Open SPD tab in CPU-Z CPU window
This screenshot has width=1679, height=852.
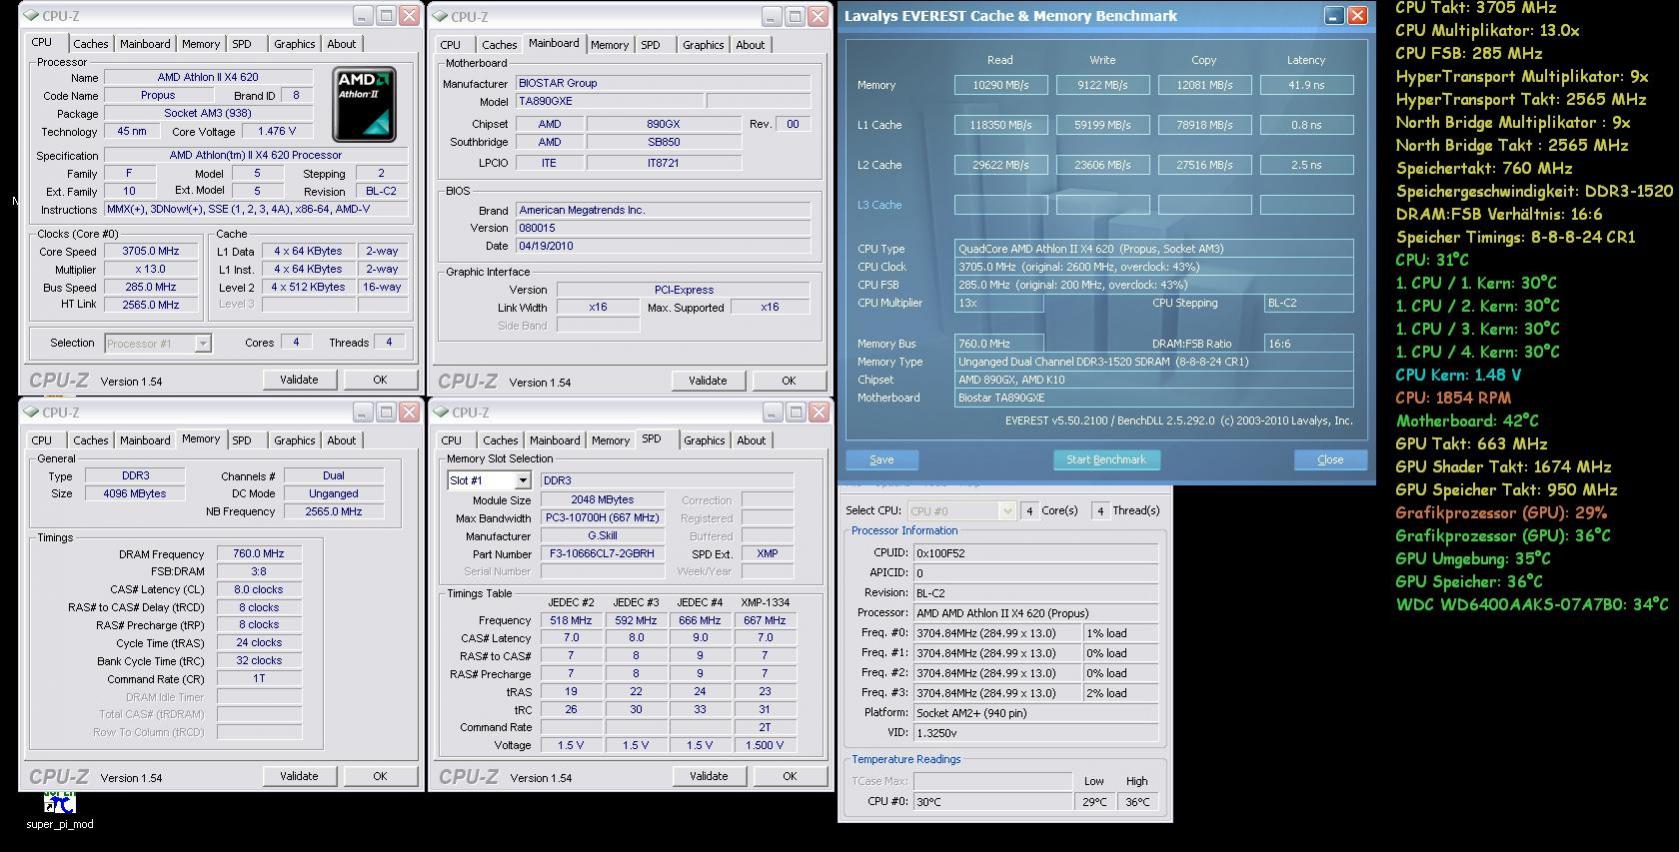tap(242, 44)
